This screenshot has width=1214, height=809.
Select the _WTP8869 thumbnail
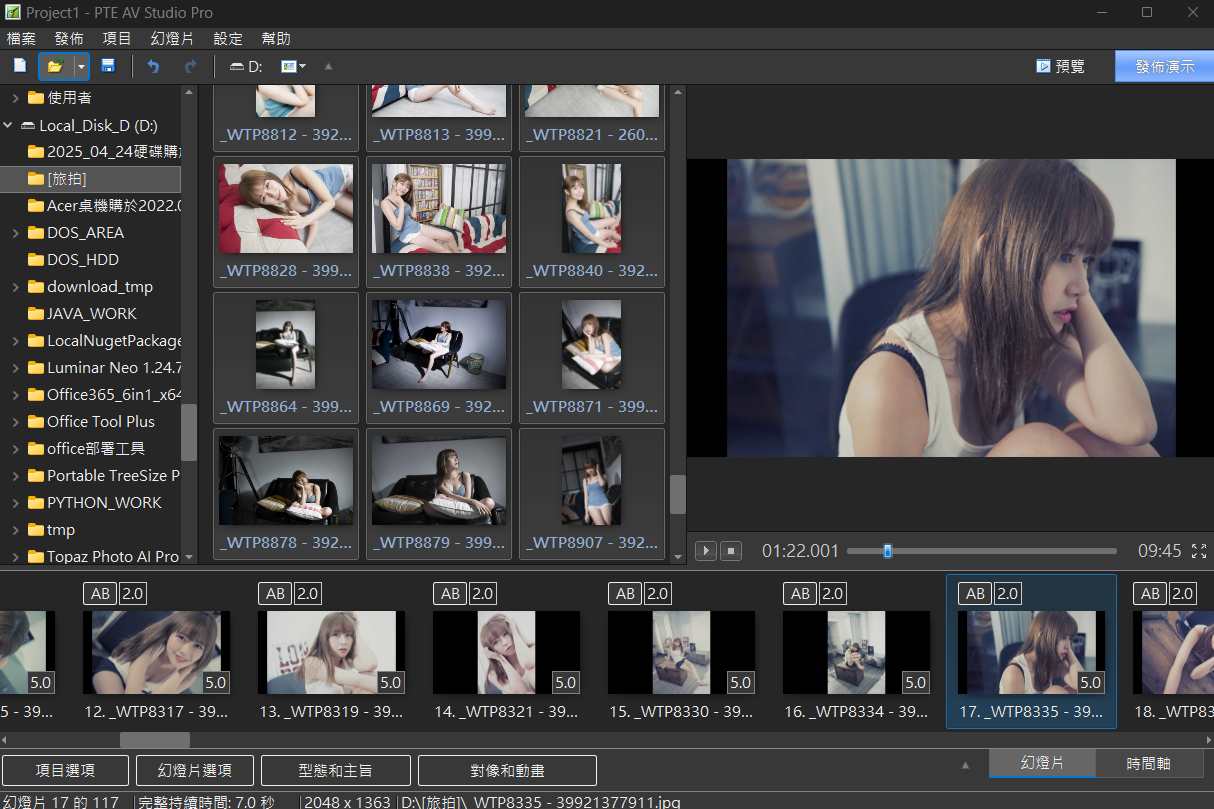click(439, 358)
